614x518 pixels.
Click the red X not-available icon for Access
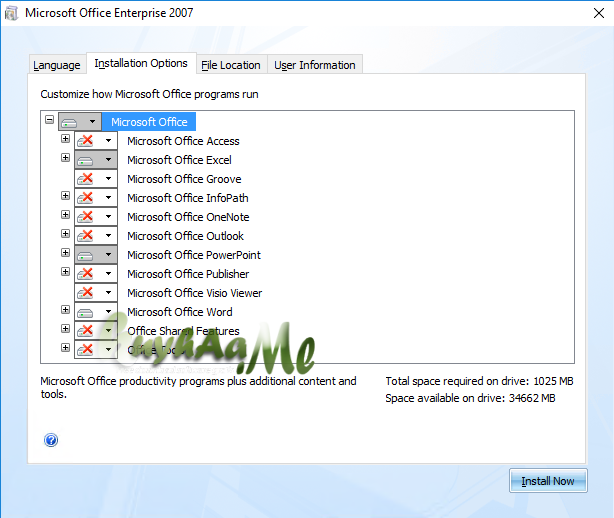85,141
